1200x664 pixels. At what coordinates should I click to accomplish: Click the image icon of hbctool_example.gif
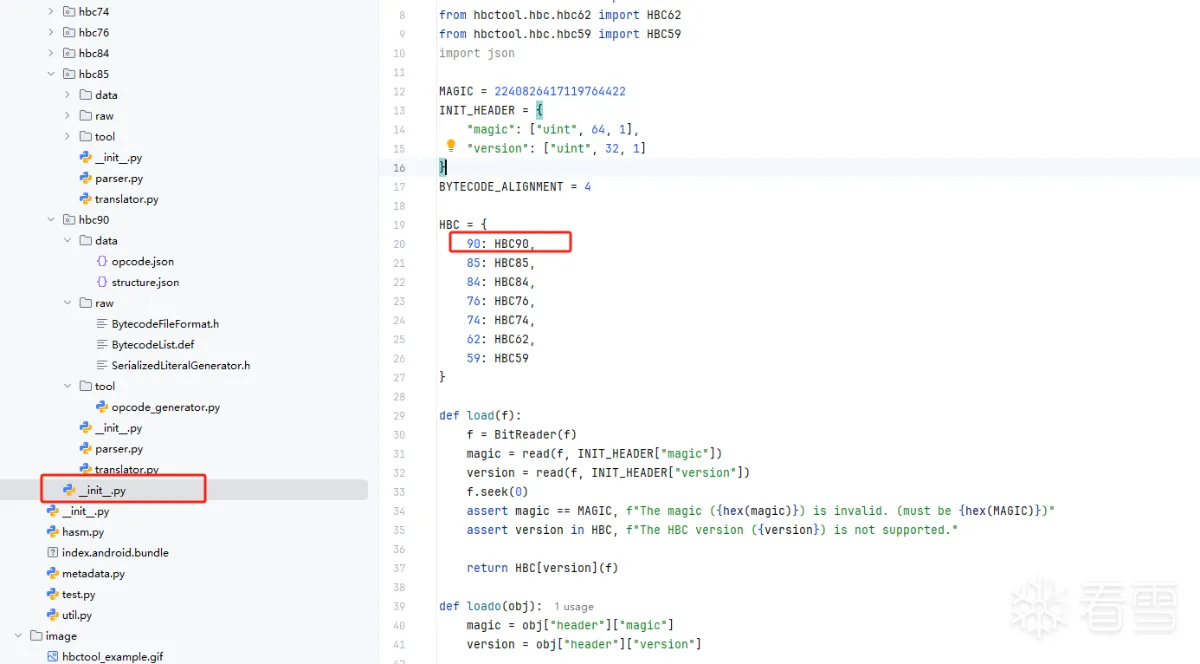[x=53, y=657]
